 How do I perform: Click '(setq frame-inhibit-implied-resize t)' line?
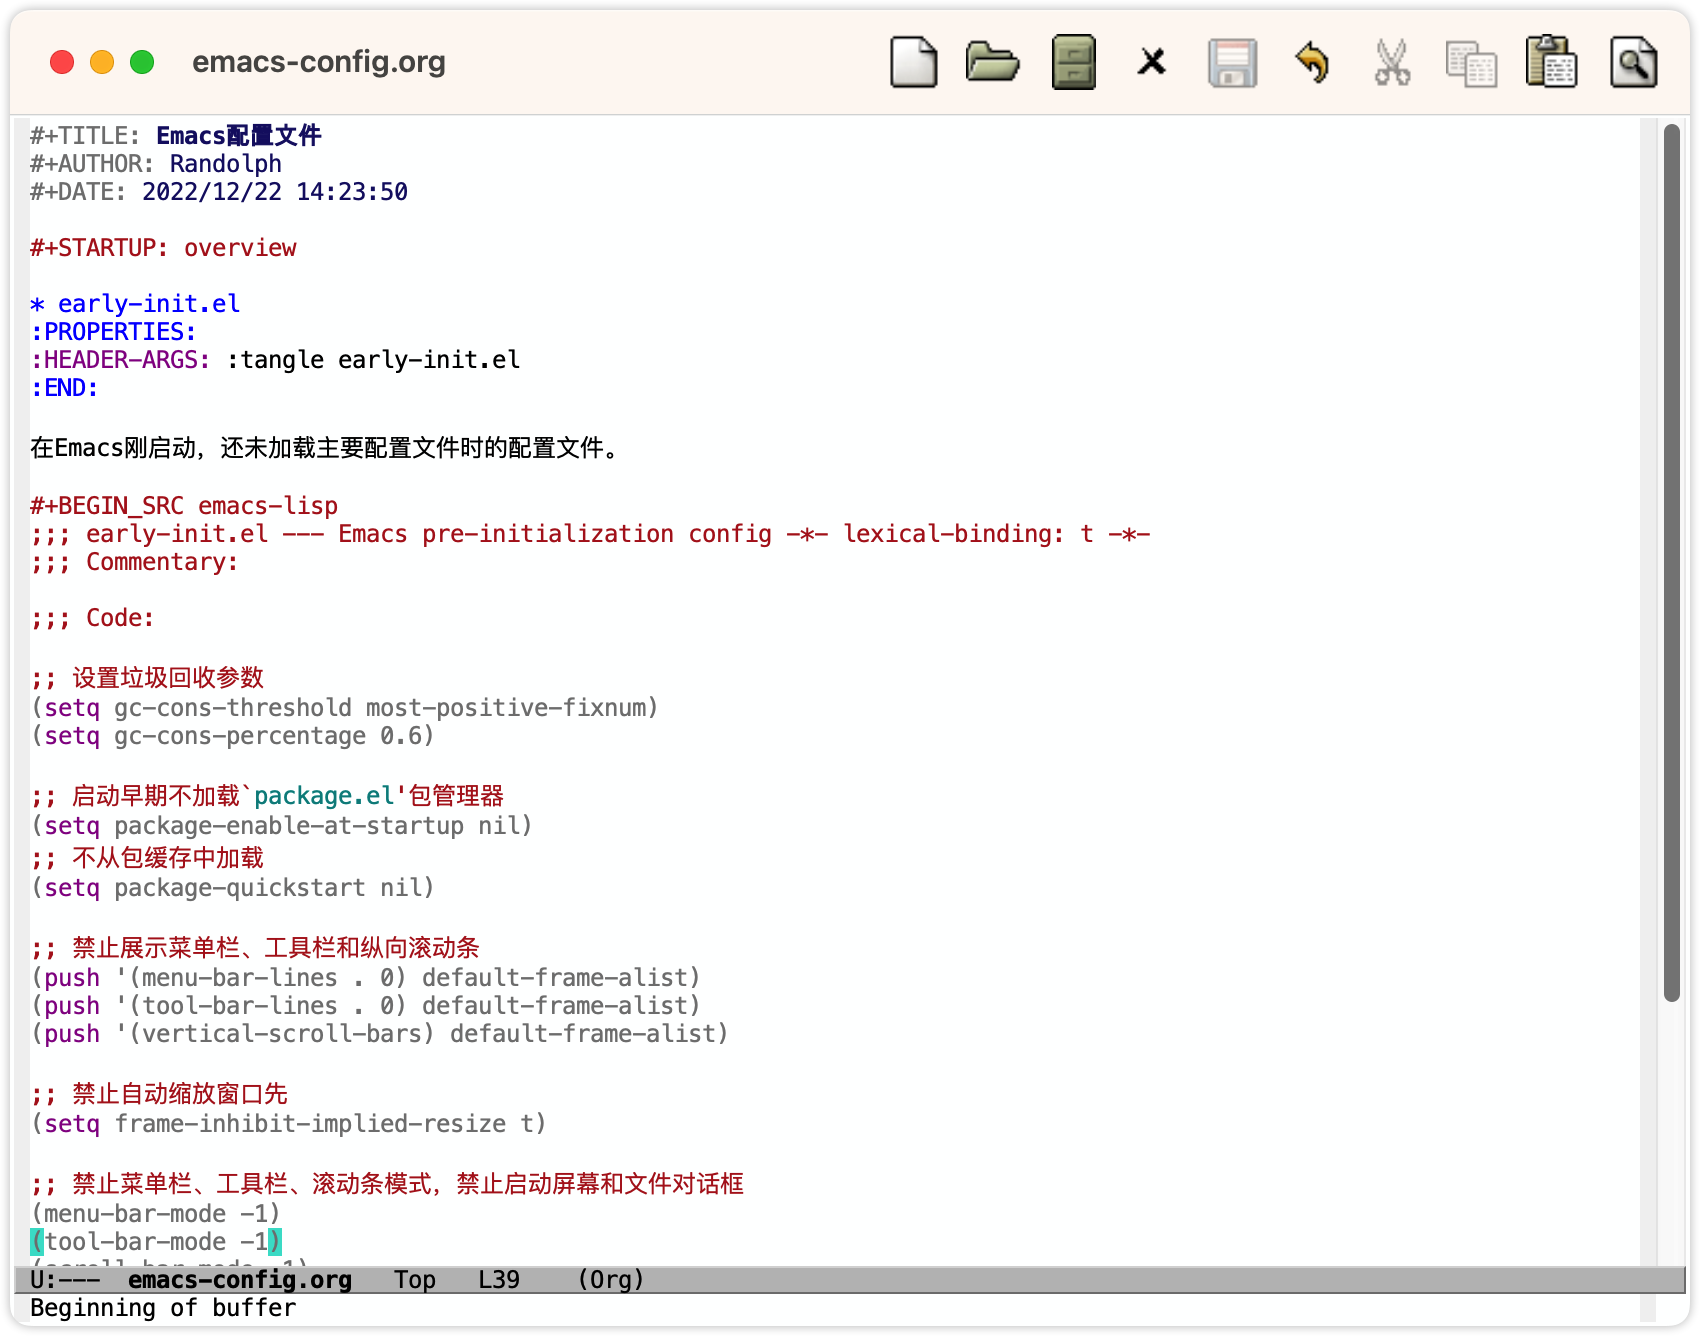[x=289, y=1124]
